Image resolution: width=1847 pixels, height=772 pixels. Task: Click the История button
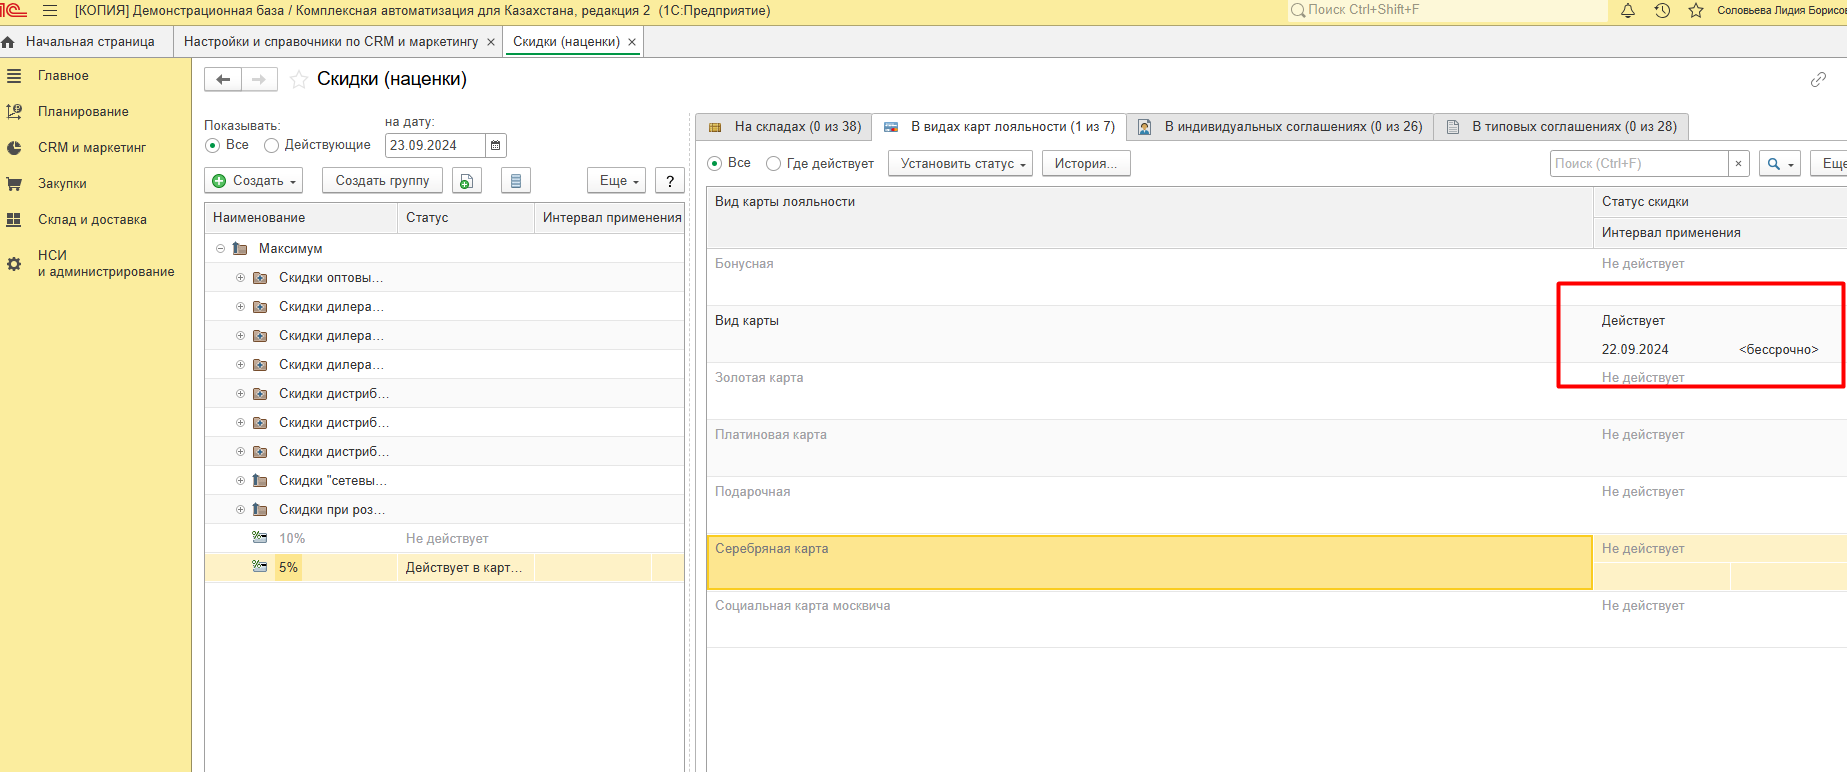(1085, 164)
